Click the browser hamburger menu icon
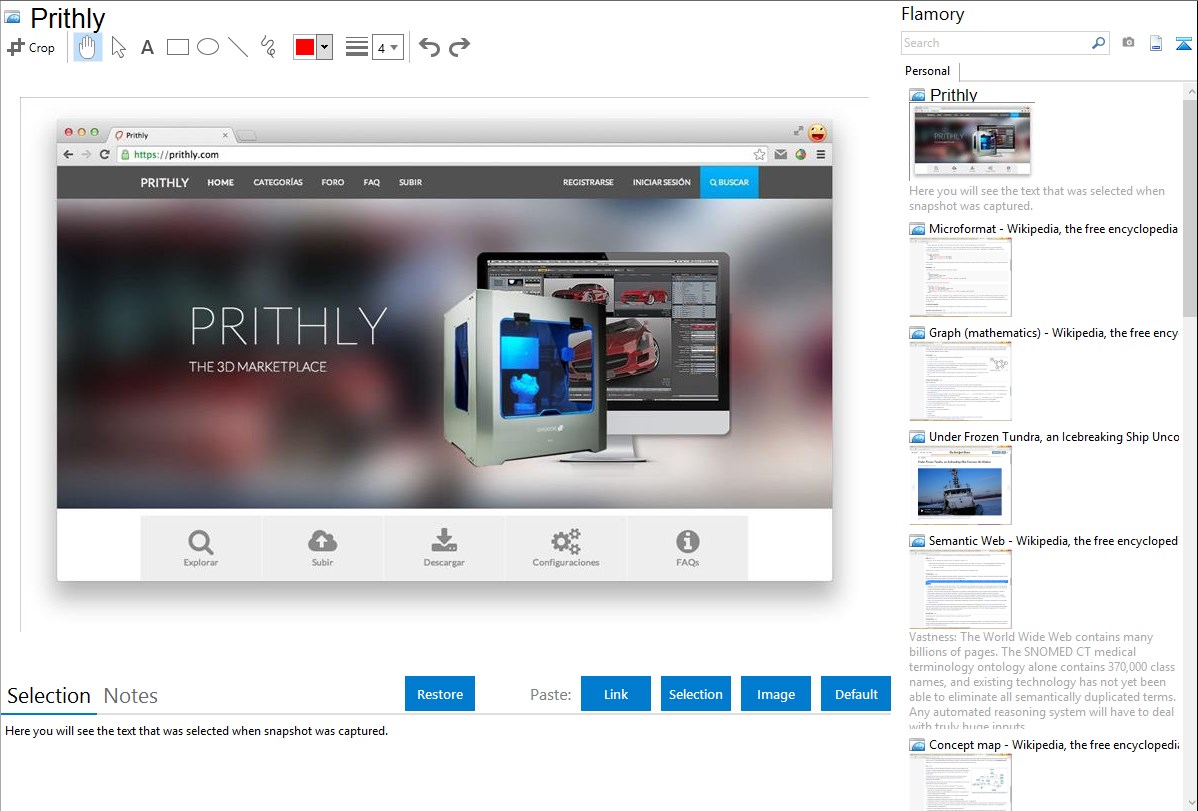The width and height of the screenshot is (1198, 811). pos(821,154)
